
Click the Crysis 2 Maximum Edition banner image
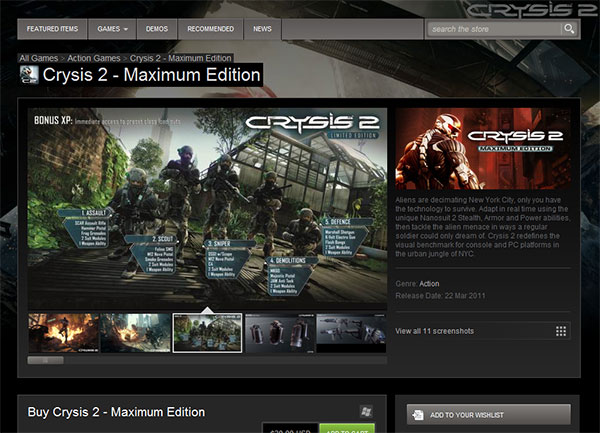coord(483,148)
